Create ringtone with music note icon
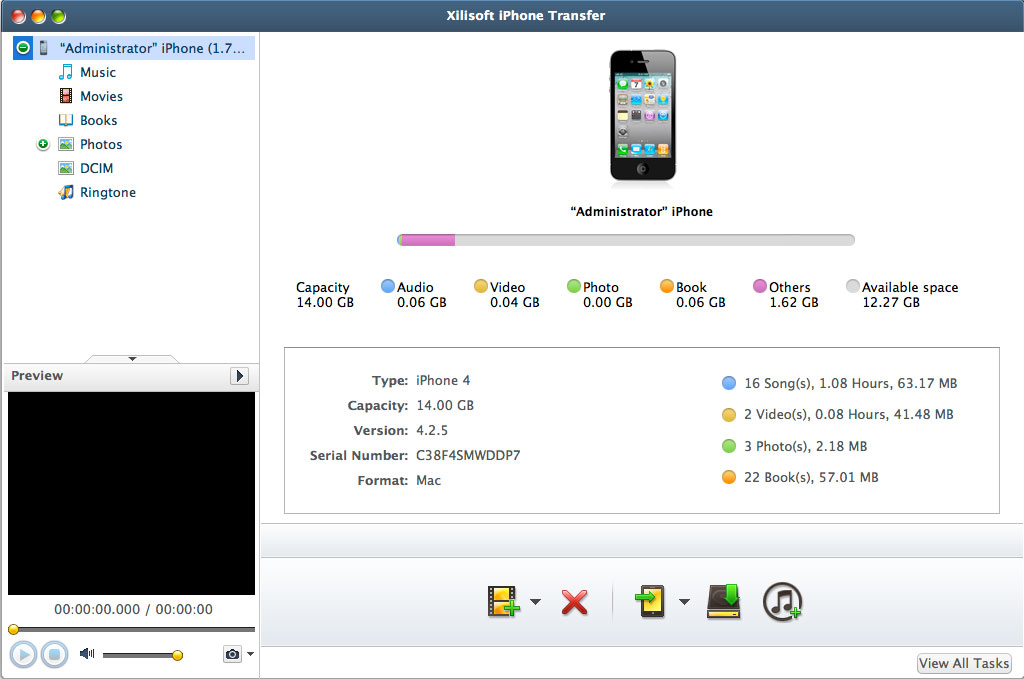The image size is (1024, 679). (782, 601)
